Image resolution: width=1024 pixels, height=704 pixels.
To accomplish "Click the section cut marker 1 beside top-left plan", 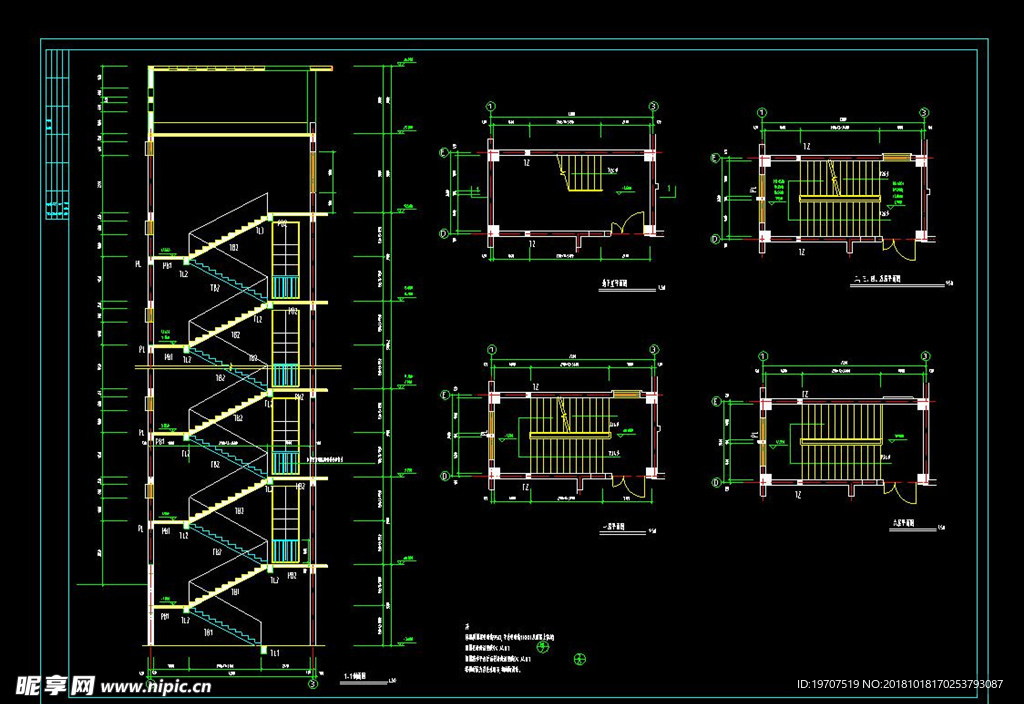I will click(668, 187).
